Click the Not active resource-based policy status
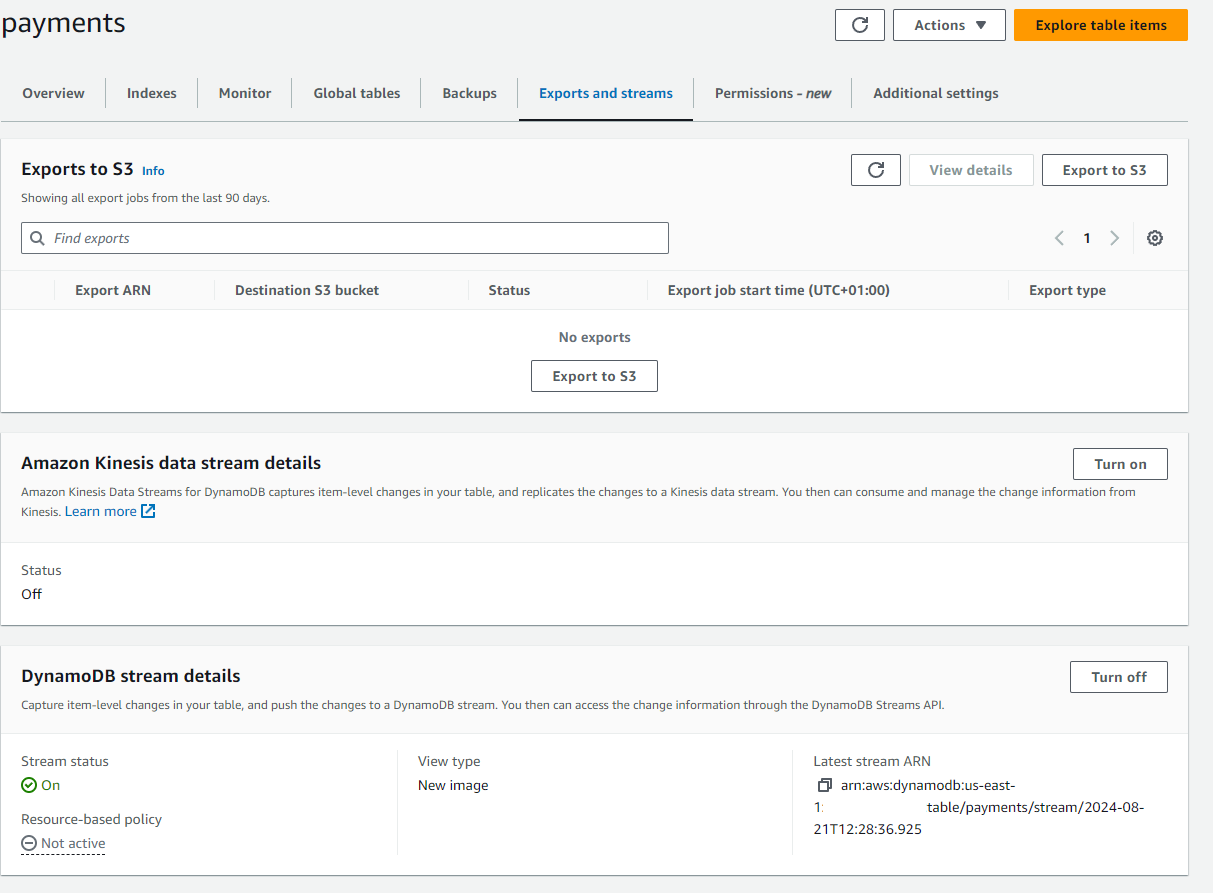This screenshot has height=893, width=1213. click(63, 844)
